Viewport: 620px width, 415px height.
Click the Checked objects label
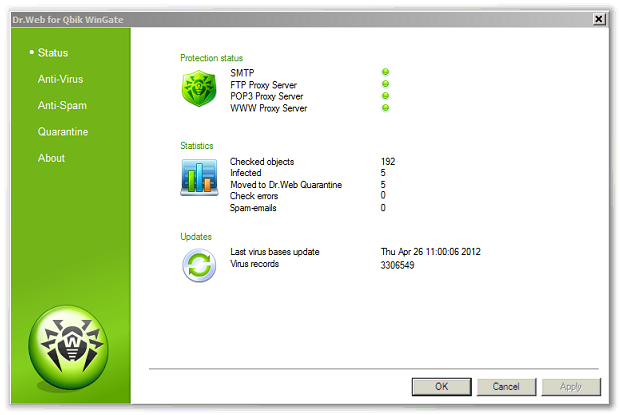click(x=262, y=162)
